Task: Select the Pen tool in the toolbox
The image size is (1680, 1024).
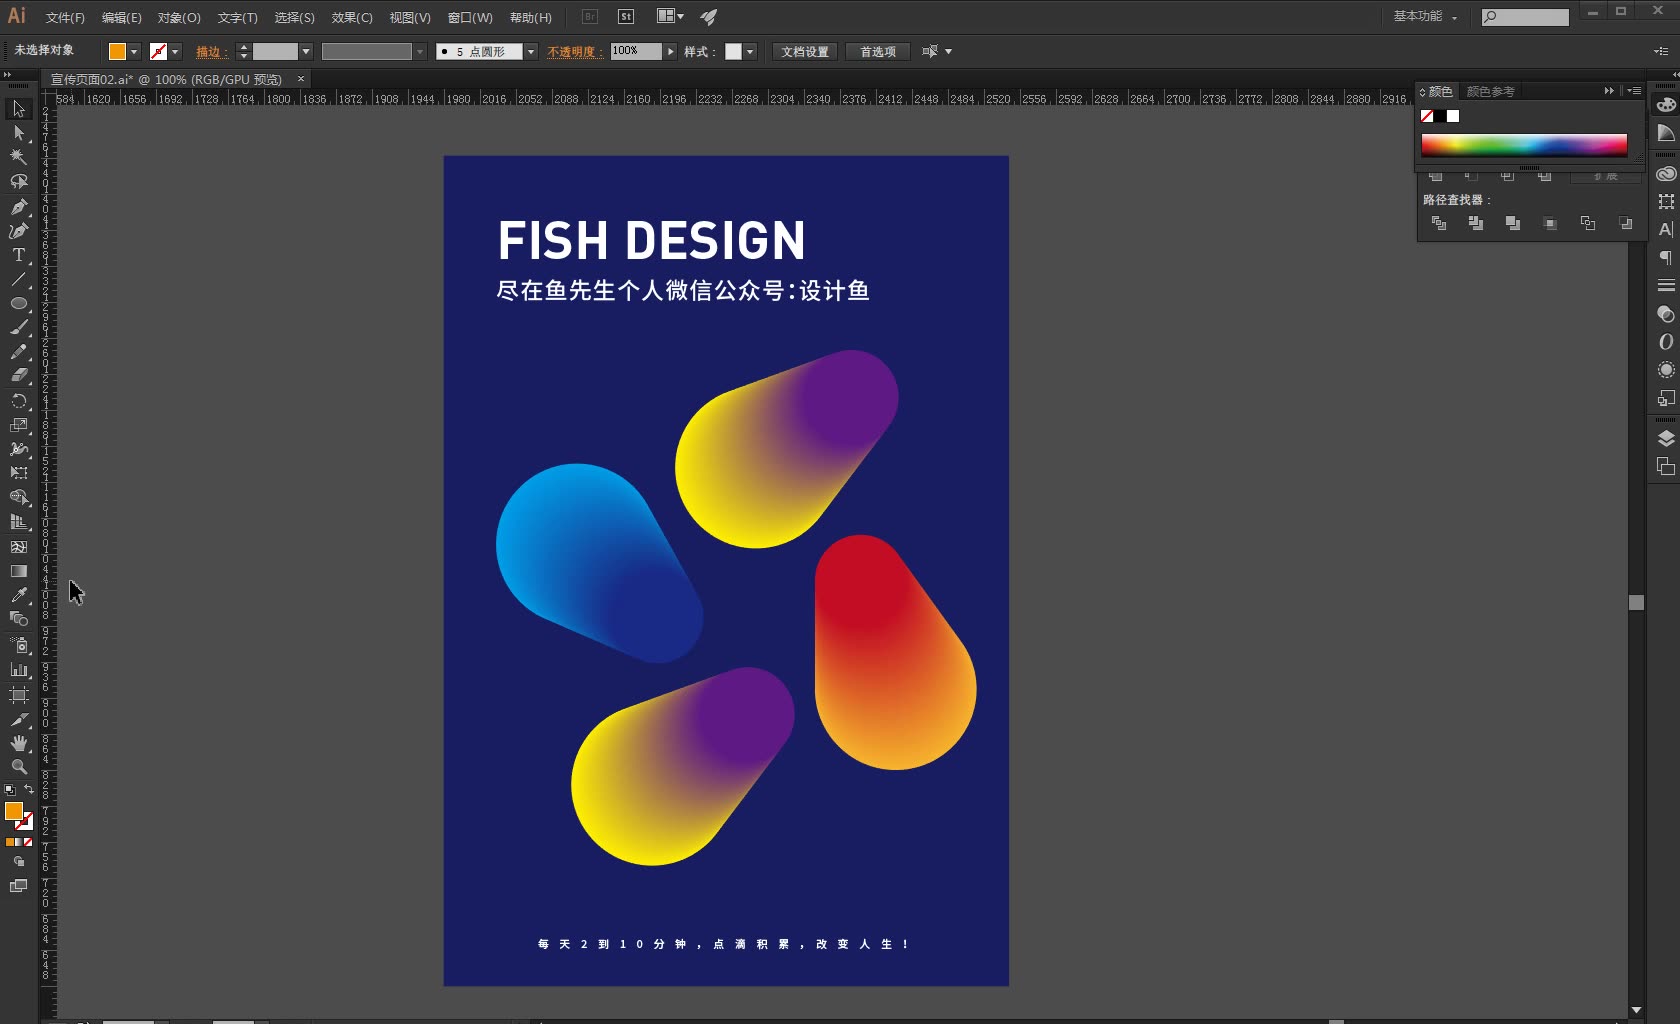Action: (18, 207)
